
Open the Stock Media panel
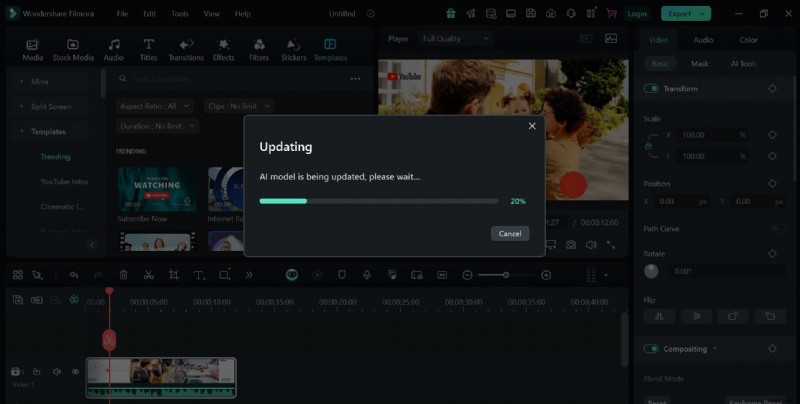[73, 50]
